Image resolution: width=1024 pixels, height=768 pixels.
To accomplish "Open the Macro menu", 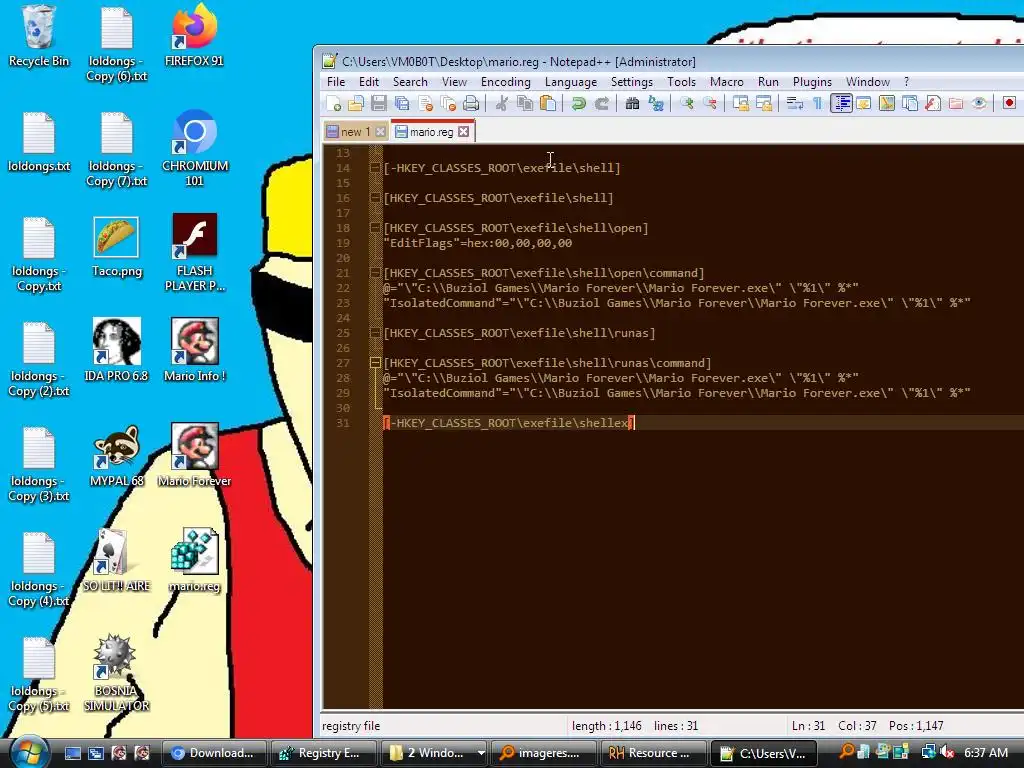I will 726,82.
